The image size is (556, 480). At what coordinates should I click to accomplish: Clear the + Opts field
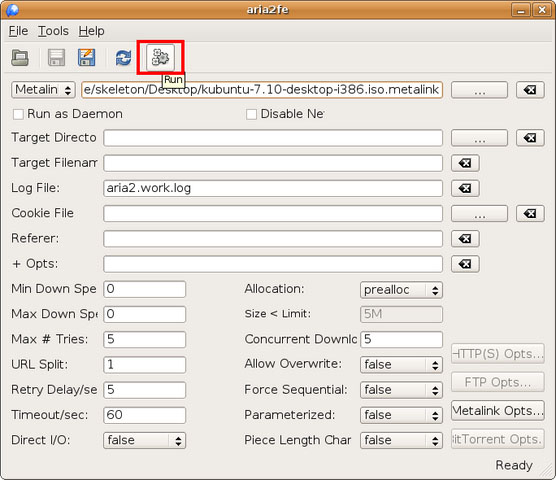click(x=465, y=264)
